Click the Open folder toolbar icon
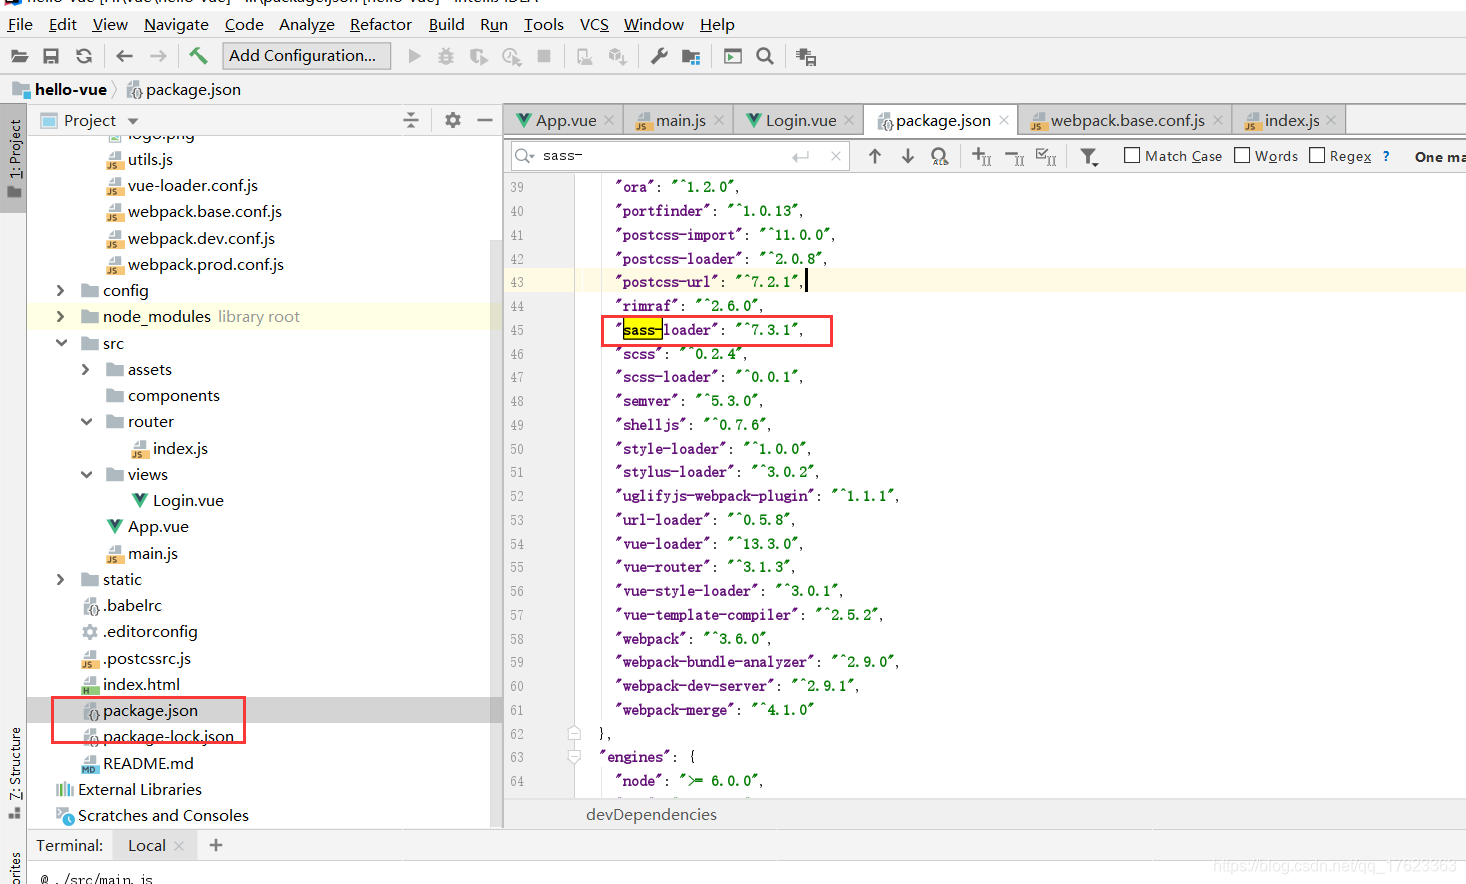The width and height of the screenshot is (1466, 884). [x=19, y=56]
